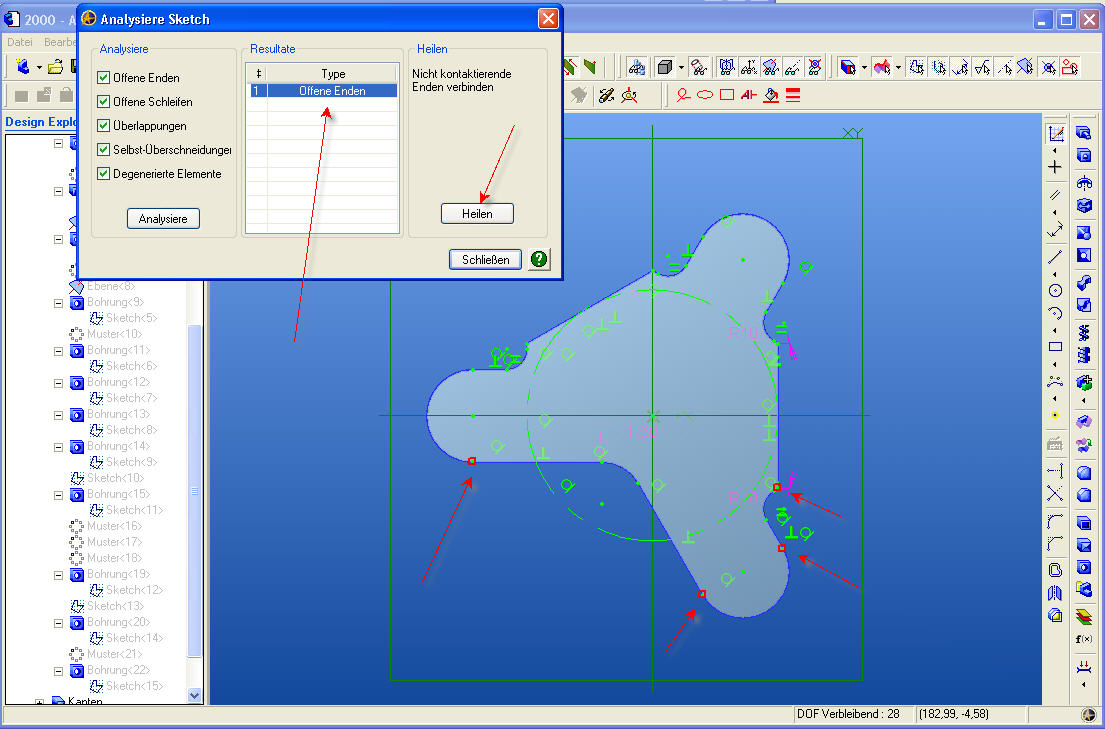1105x729 pixels.
Task: Click the red-green layers stack icon
Action: pos(1084,617)
